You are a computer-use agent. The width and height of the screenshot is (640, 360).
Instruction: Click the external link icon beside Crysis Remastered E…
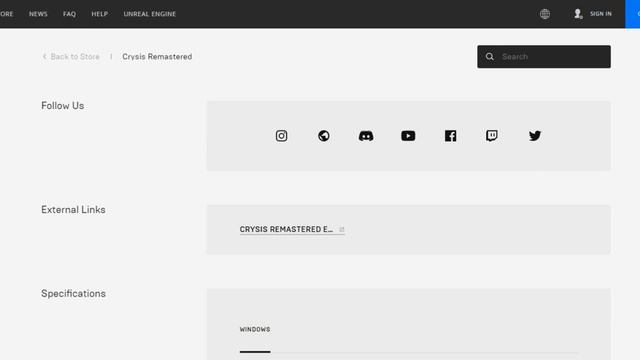coord(342,229)
